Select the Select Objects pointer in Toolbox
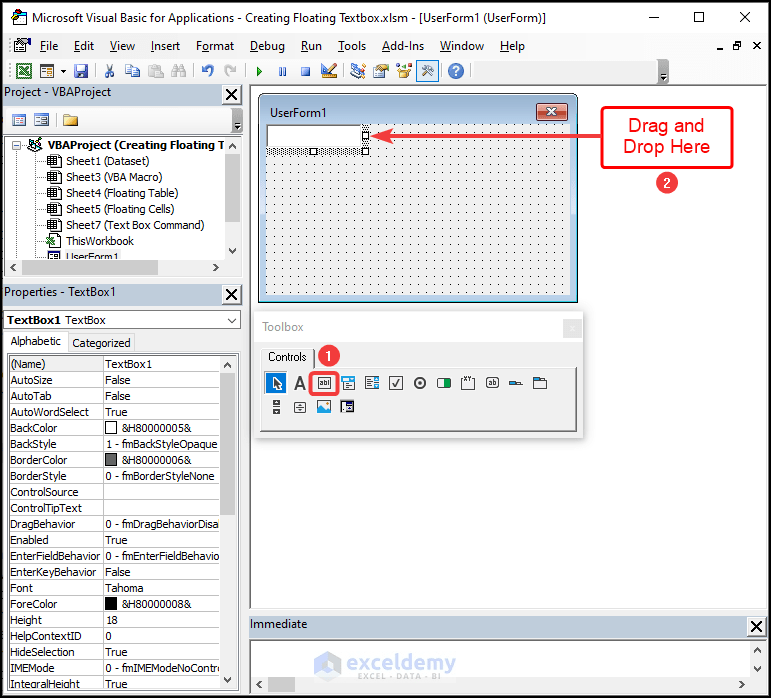This screenshot has width=771, height=698. pos(276,383)
